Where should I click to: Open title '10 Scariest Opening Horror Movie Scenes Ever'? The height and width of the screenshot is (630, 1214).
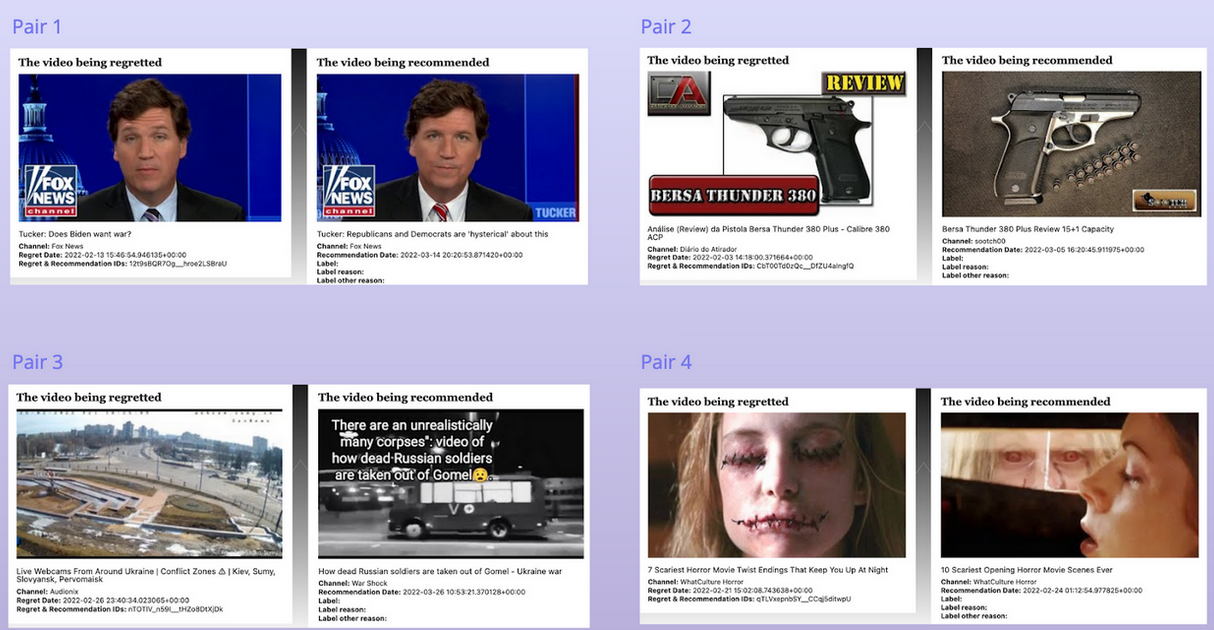(1027, 570)
